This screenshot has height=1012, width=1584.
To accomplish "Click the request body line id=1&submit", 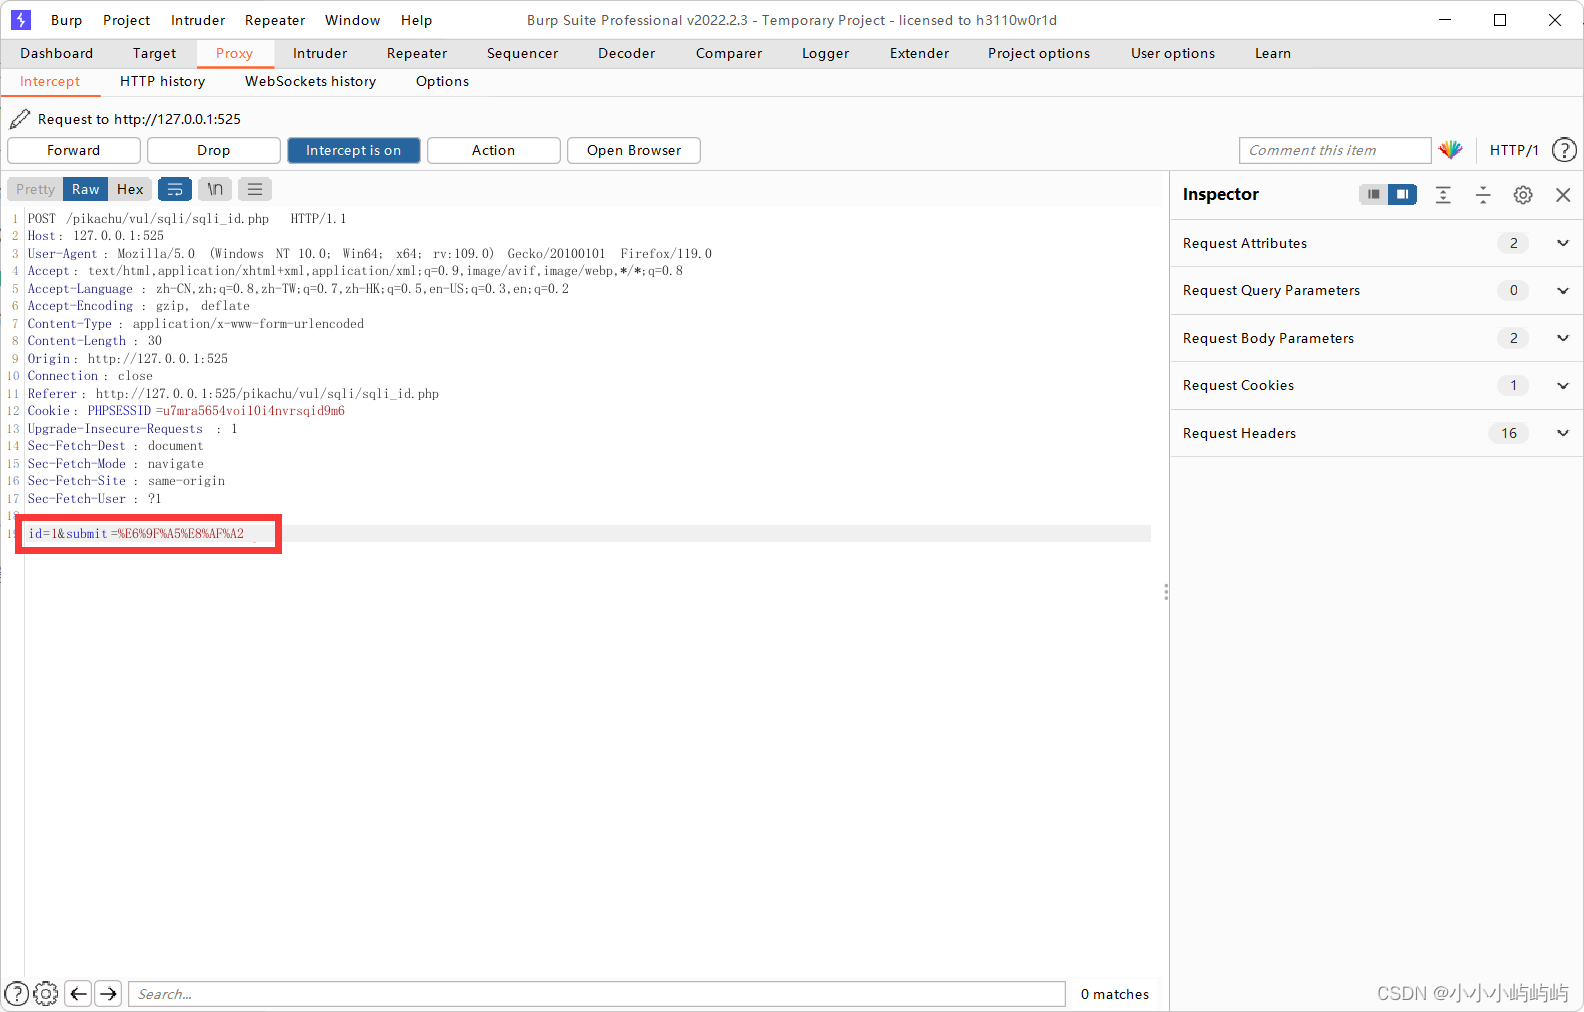I will [136, 534].
